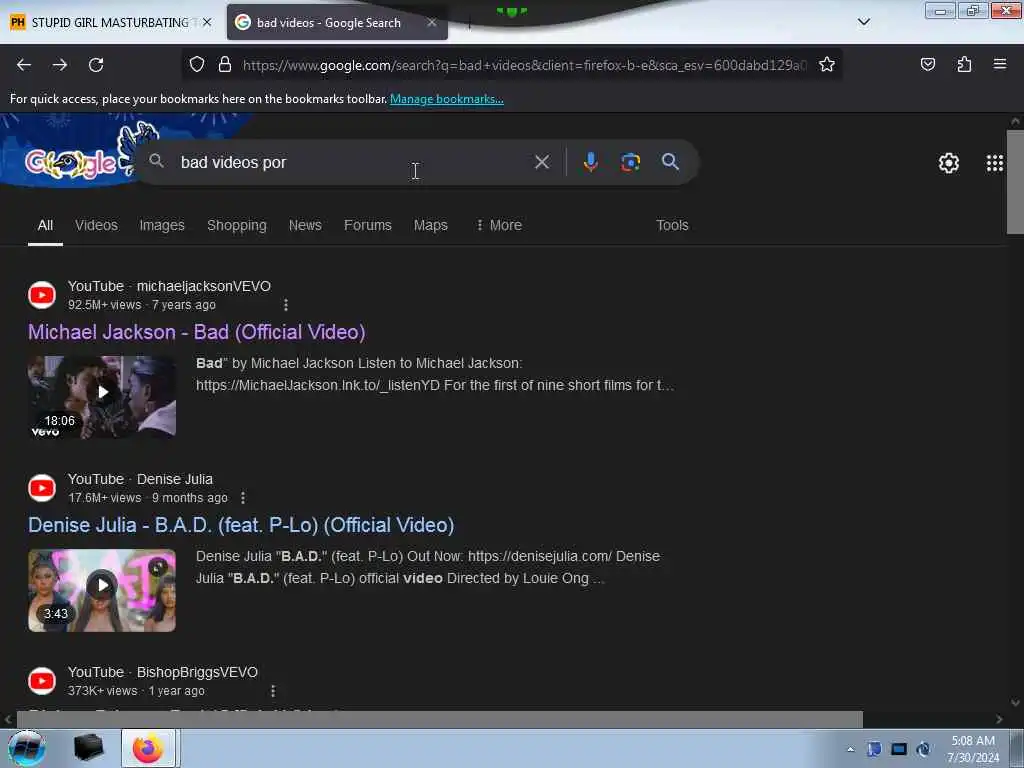Close the 'bad videos - Google Search' tab
This screenshot has width=1024, height=768.
432,22
